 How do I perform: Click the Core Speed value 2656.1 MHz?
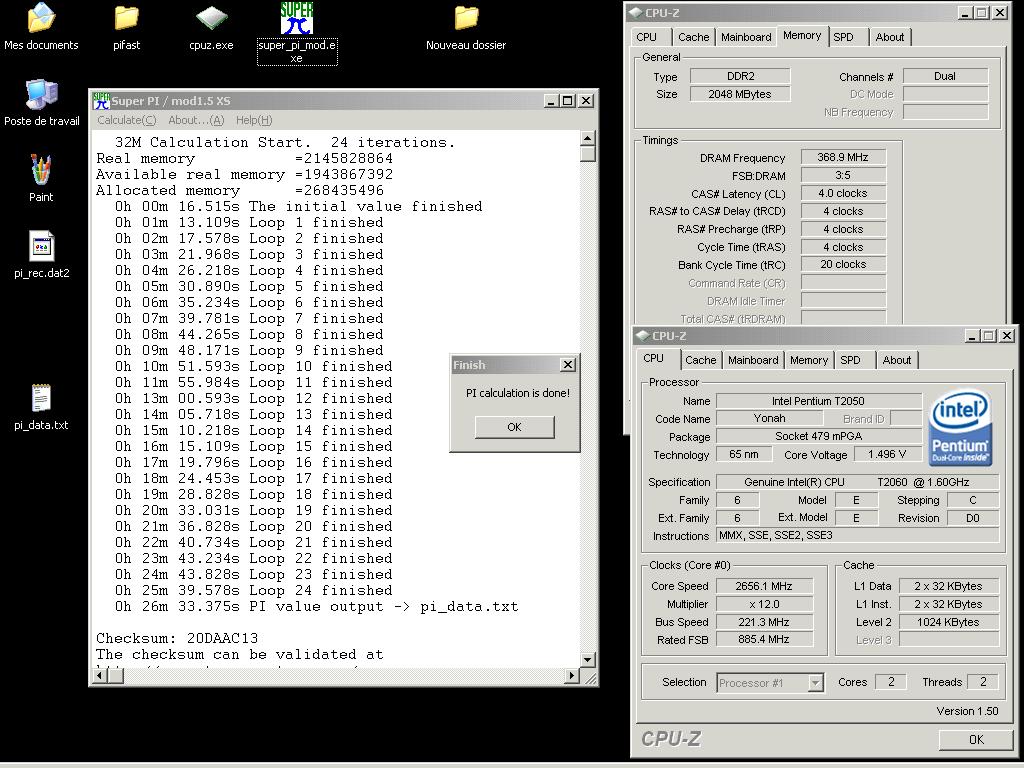(x=764, y=586)
